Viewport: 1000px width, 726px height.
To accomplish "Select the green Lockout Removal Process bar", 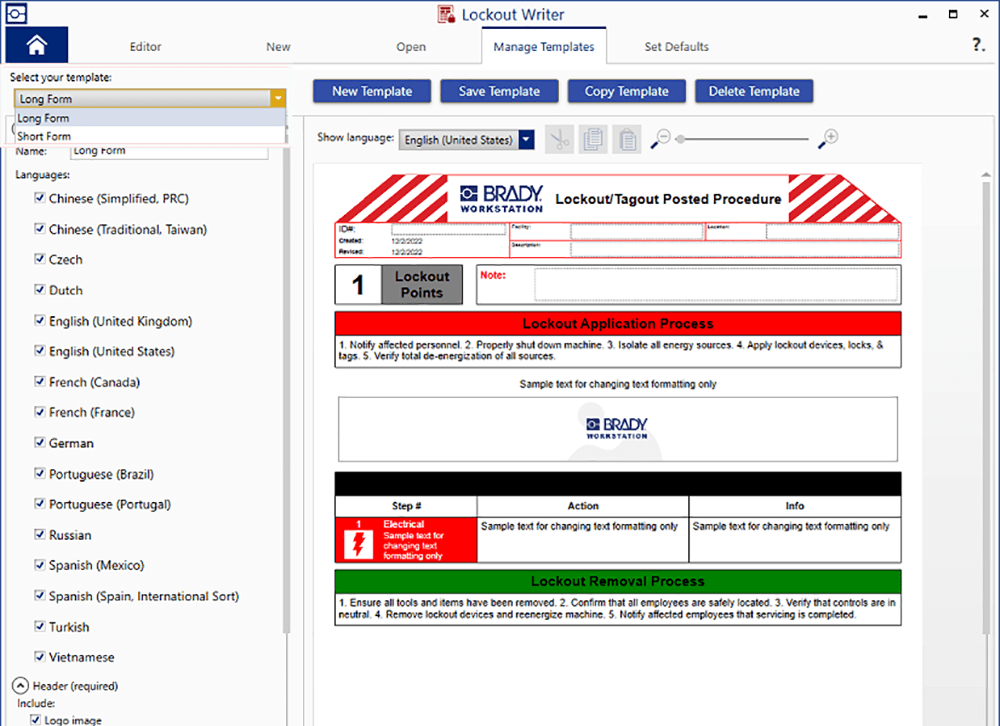I will 617,581.
